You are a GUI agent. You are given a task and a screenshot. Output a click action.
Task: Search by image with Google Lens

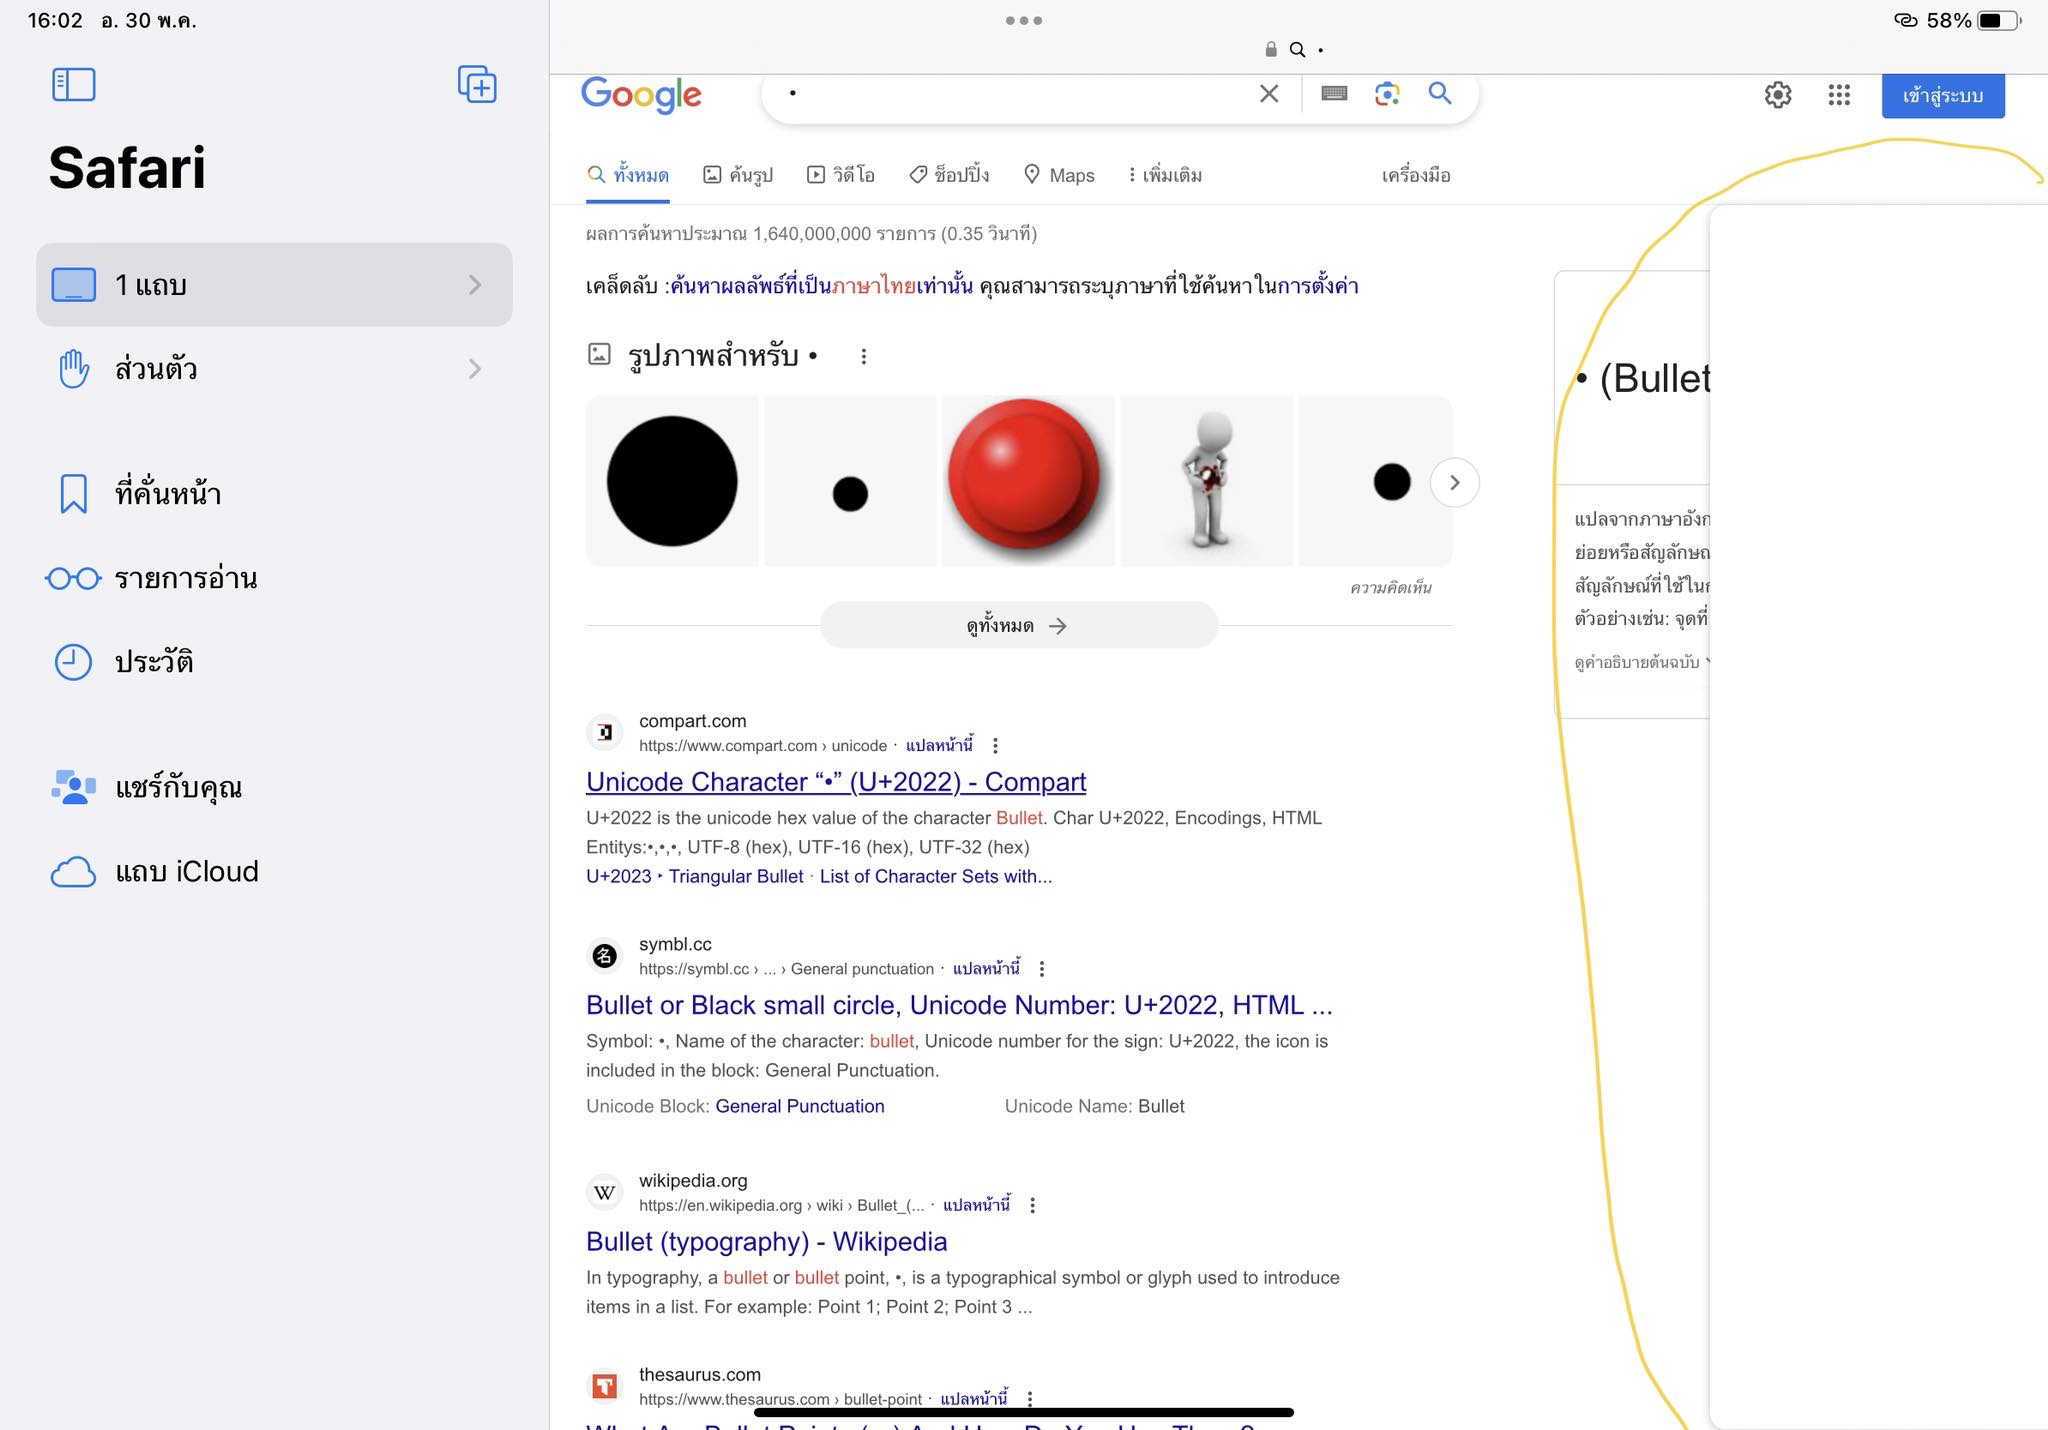[x=1387, y=94]
